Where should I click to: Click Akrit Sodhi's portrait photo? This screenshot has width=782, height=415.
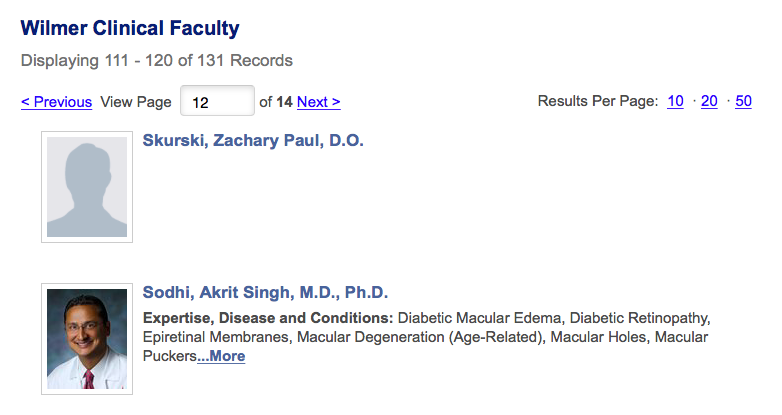87,339
